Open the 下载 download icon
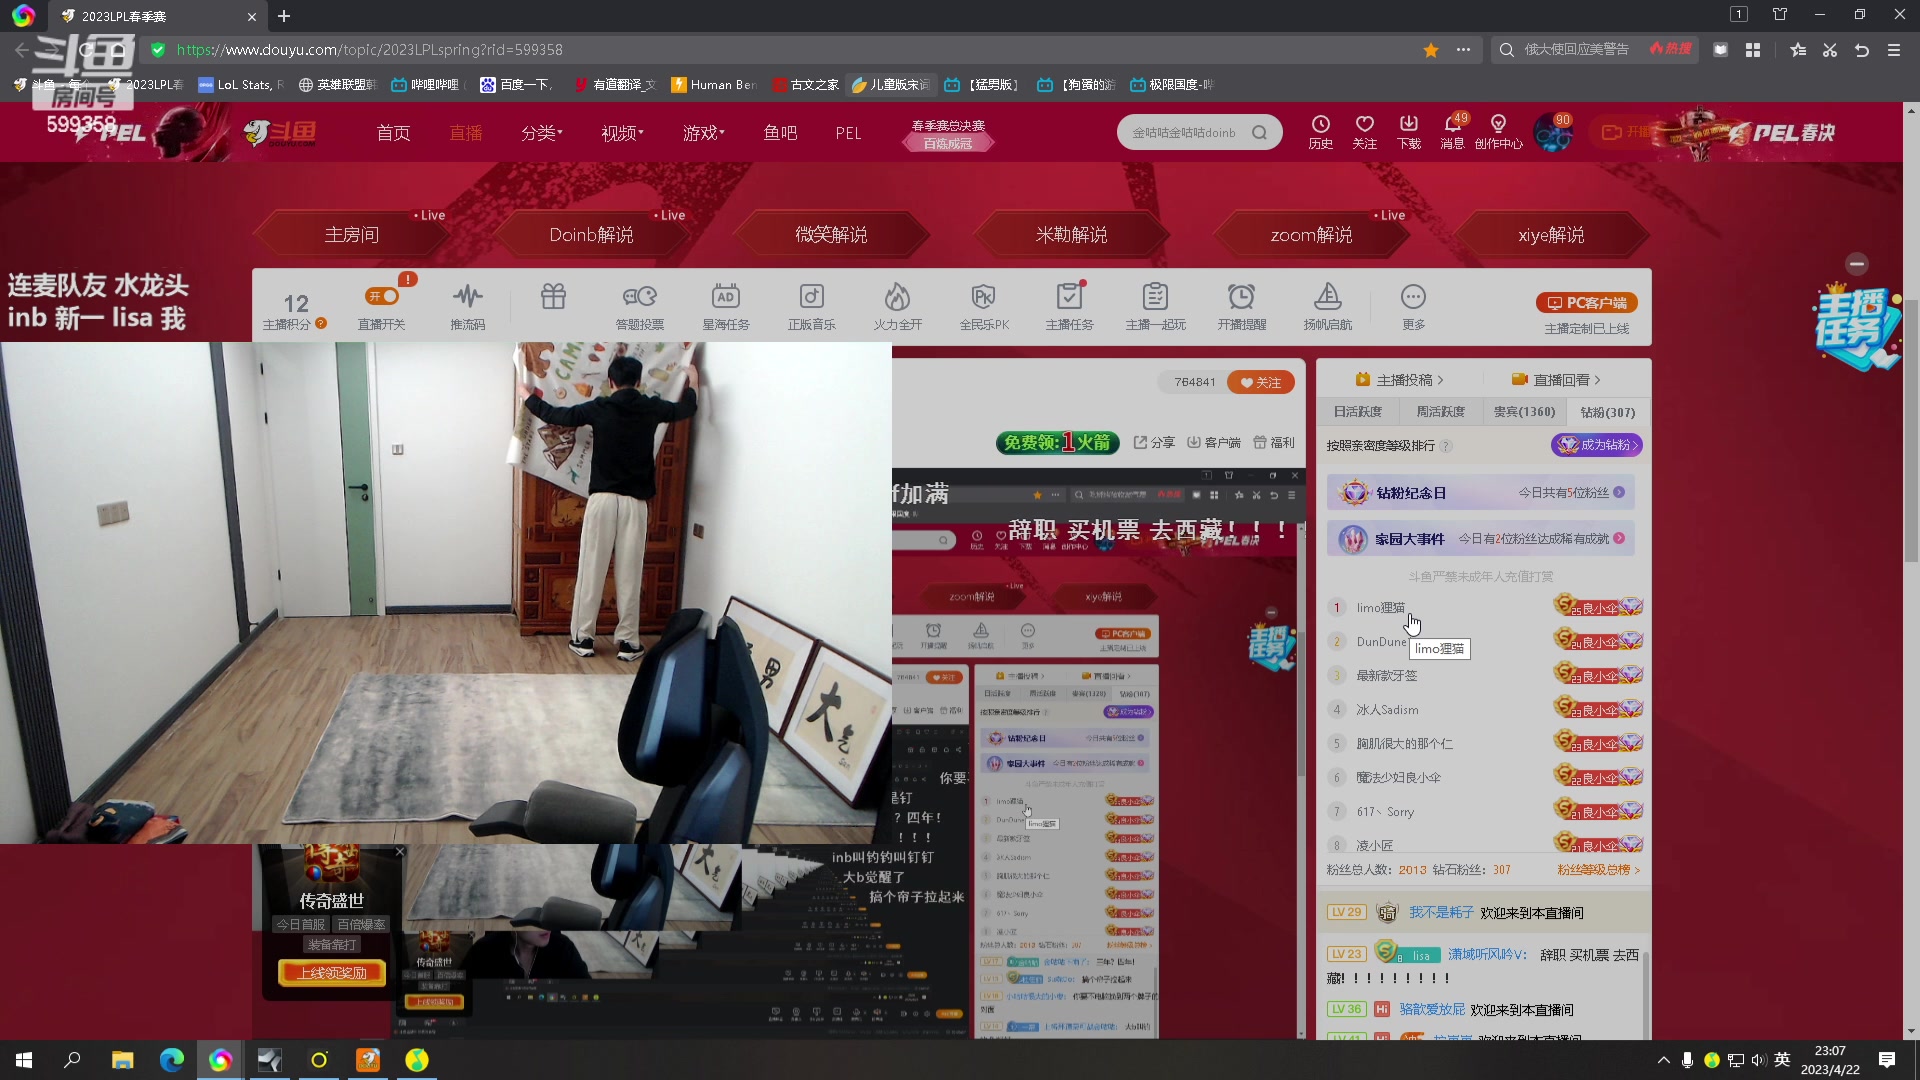This screenshot has width=1920, height=1080. (1408, 131)
